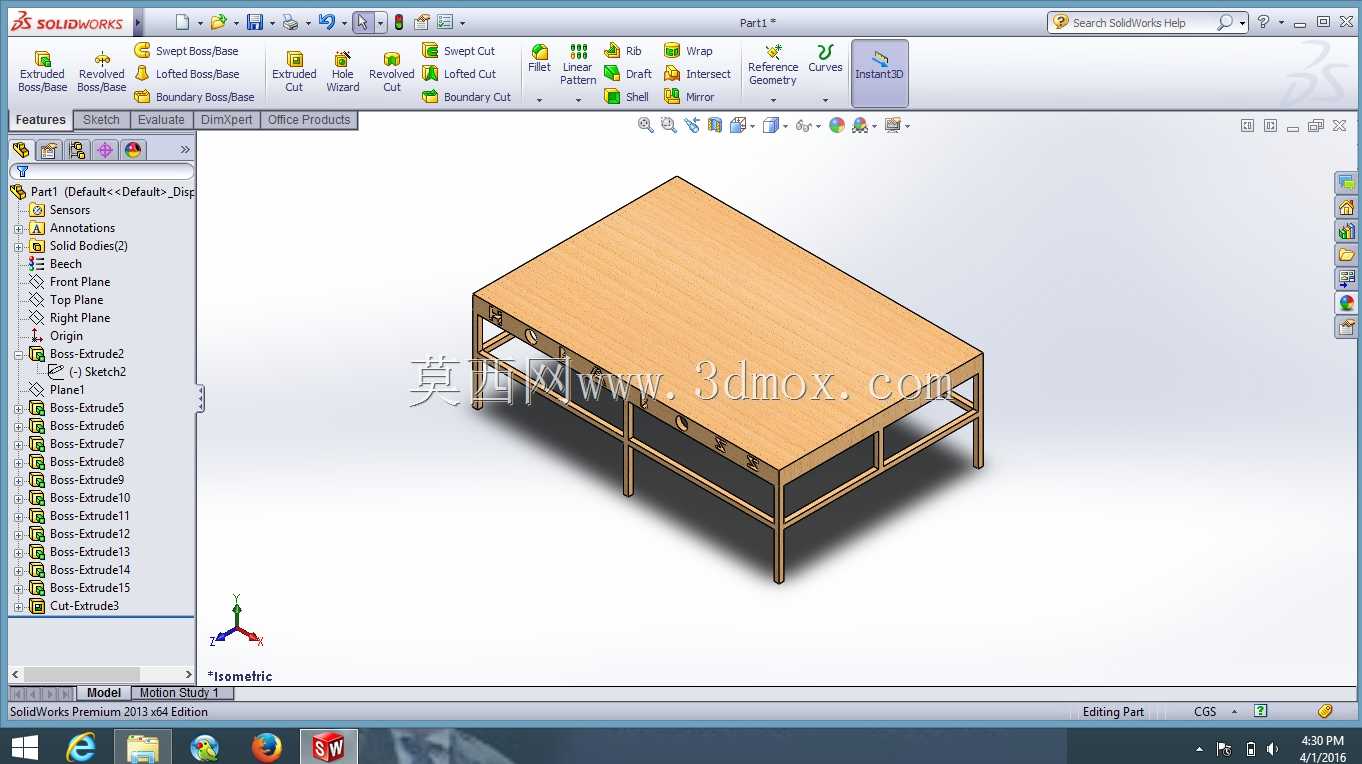This screenshot has height=764, width=1362.
Task: Switch to the Sketch tab
Action: [101, 120]
